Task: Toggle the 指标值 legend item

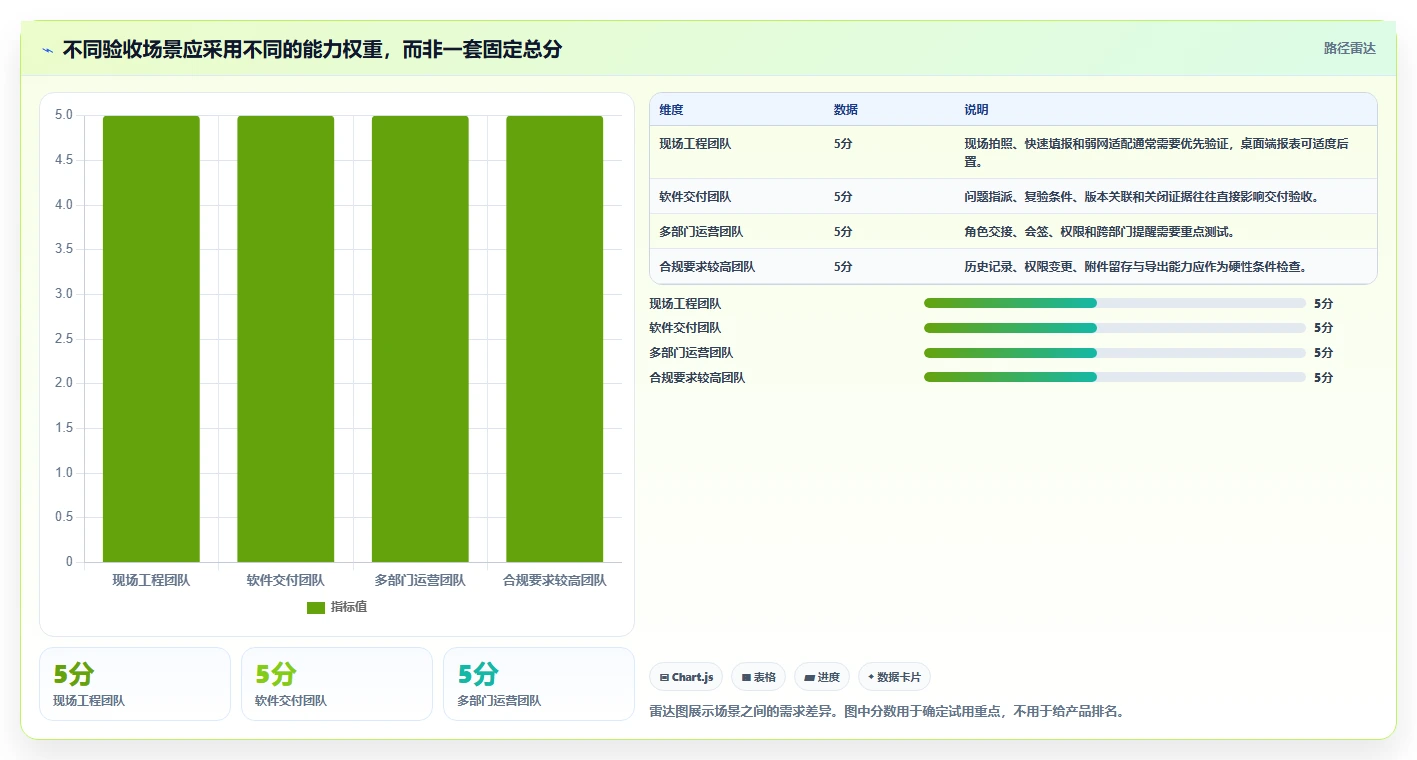Action: (337, 607)
